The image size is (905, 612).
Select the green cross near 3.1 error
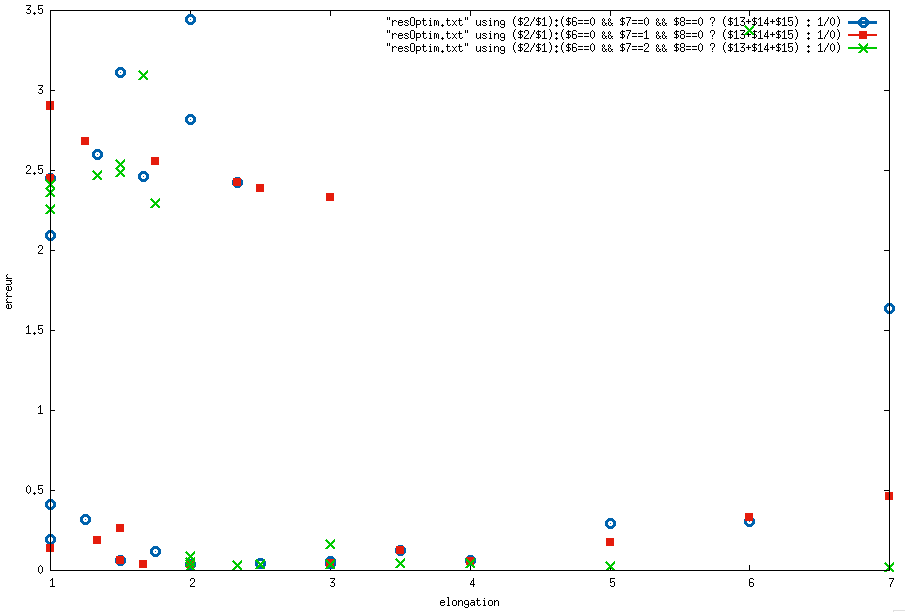pyautogui.click(x=143, y=75)
